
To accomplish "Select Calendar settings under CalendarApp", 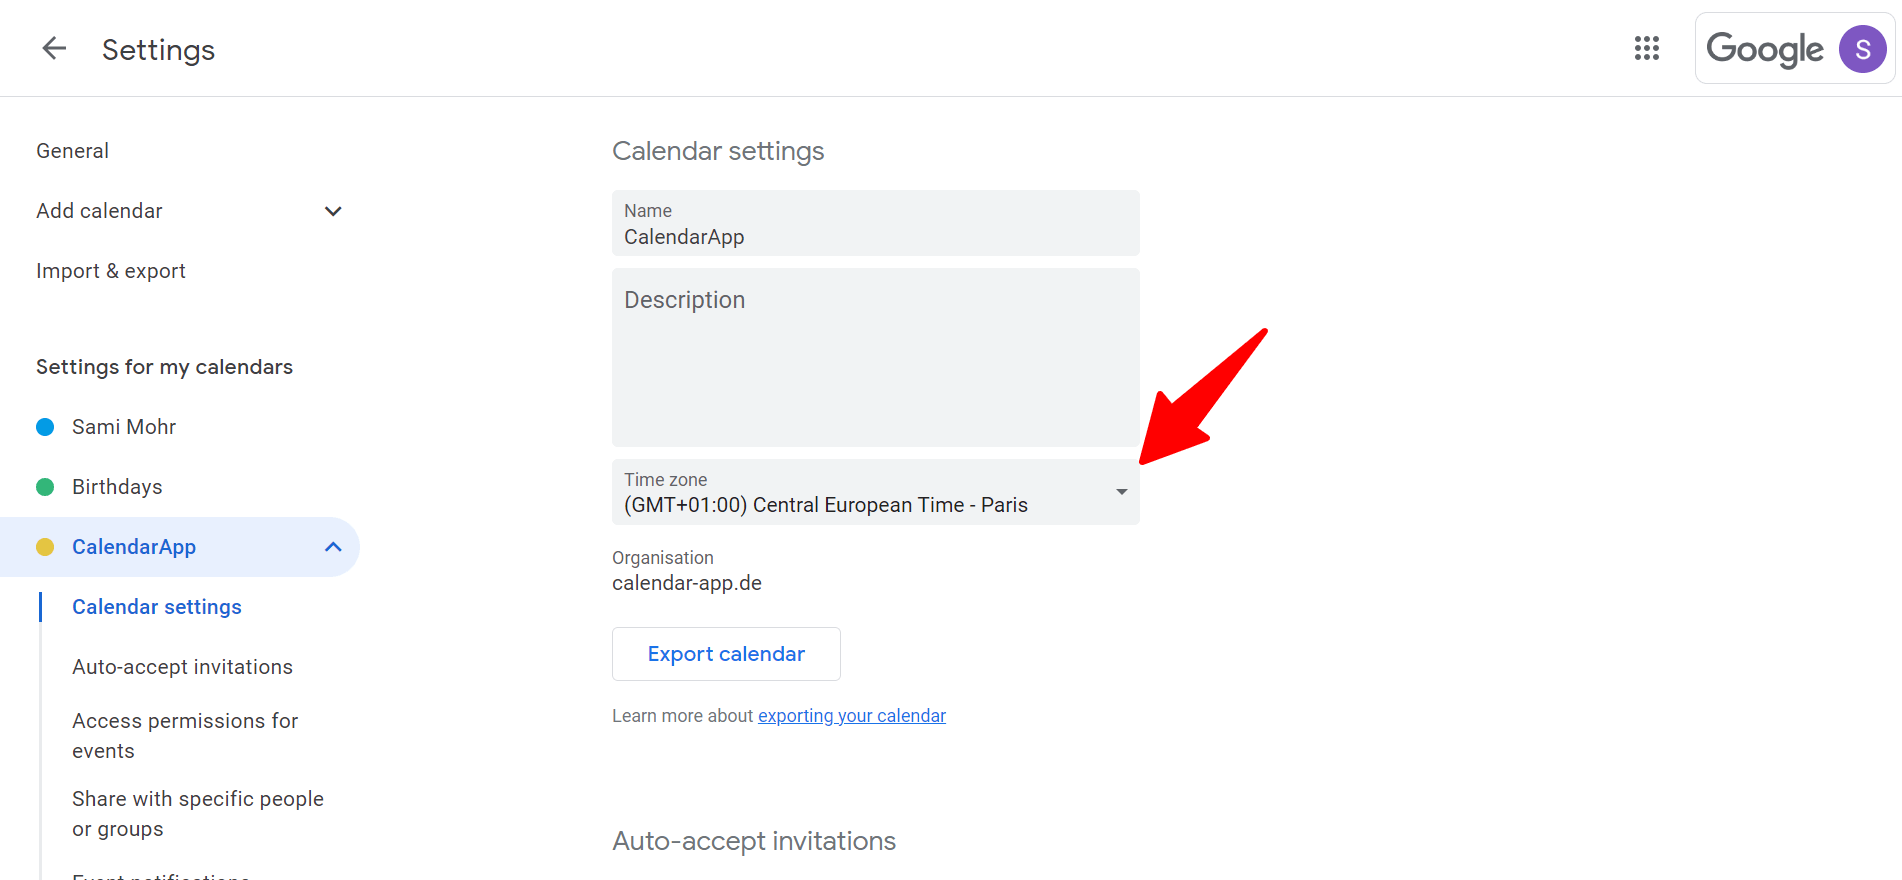I will click(x=156, y=606).
